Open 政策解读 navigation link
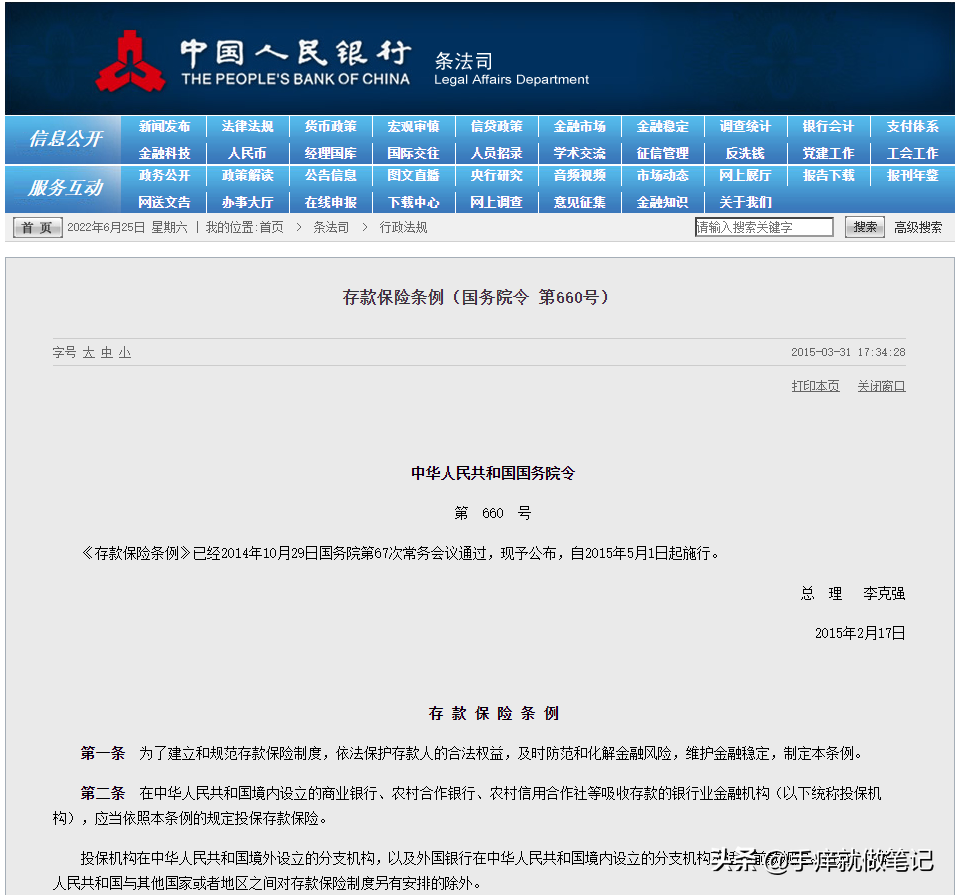 click(x=247, y=175)
